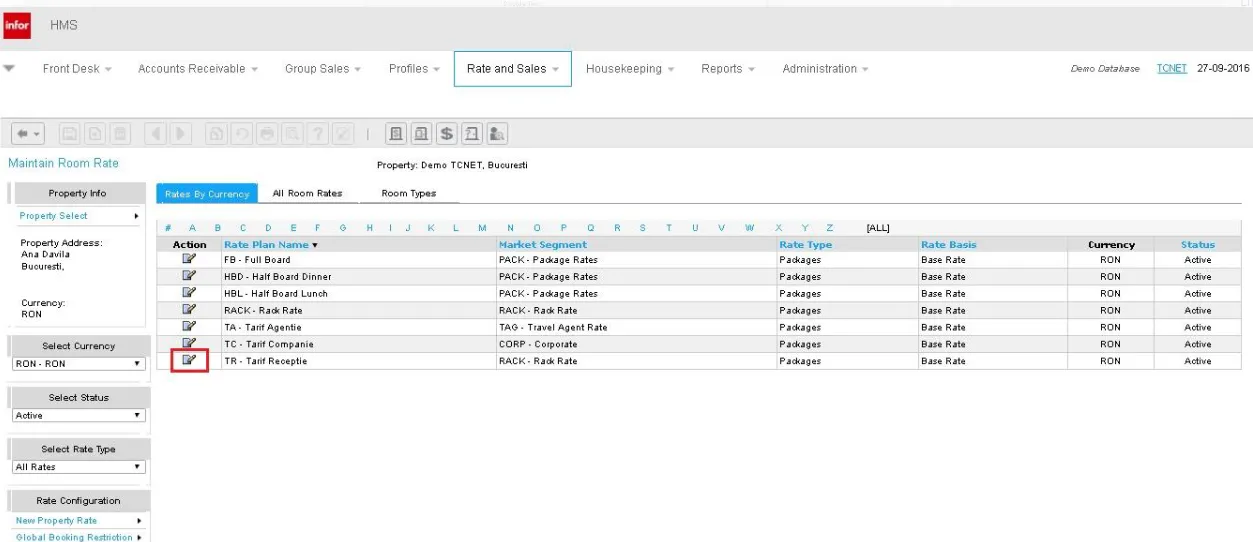
Task: Expand the Group Sales menu
Action: [323, 69]
